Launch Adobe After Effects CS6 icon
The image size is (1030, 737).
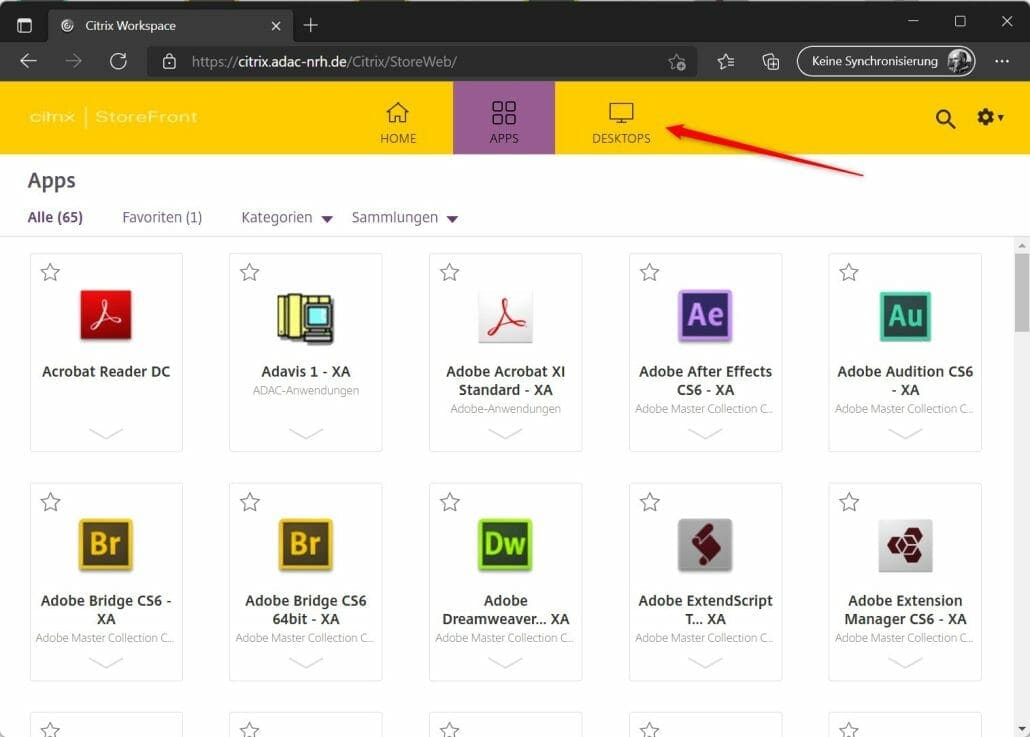pos(705,315)
